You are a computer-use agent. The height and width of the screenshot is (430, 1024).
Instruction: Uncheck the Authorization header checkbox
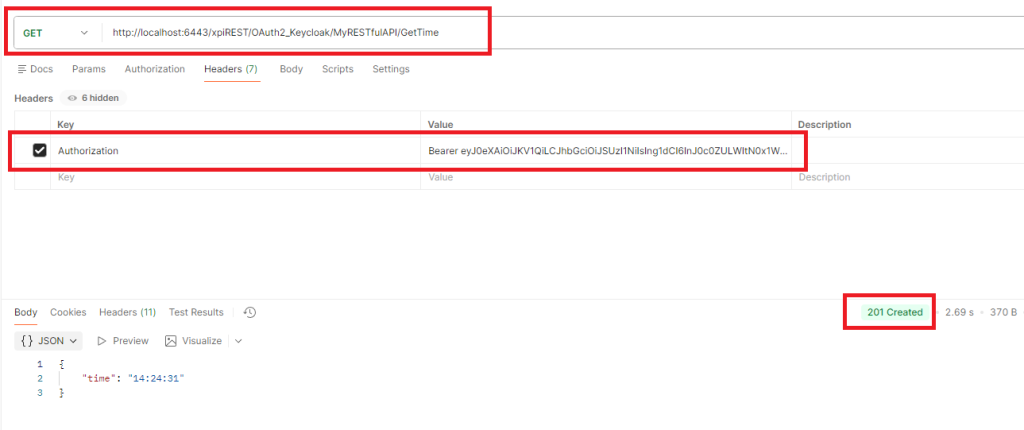pos(40,151)
